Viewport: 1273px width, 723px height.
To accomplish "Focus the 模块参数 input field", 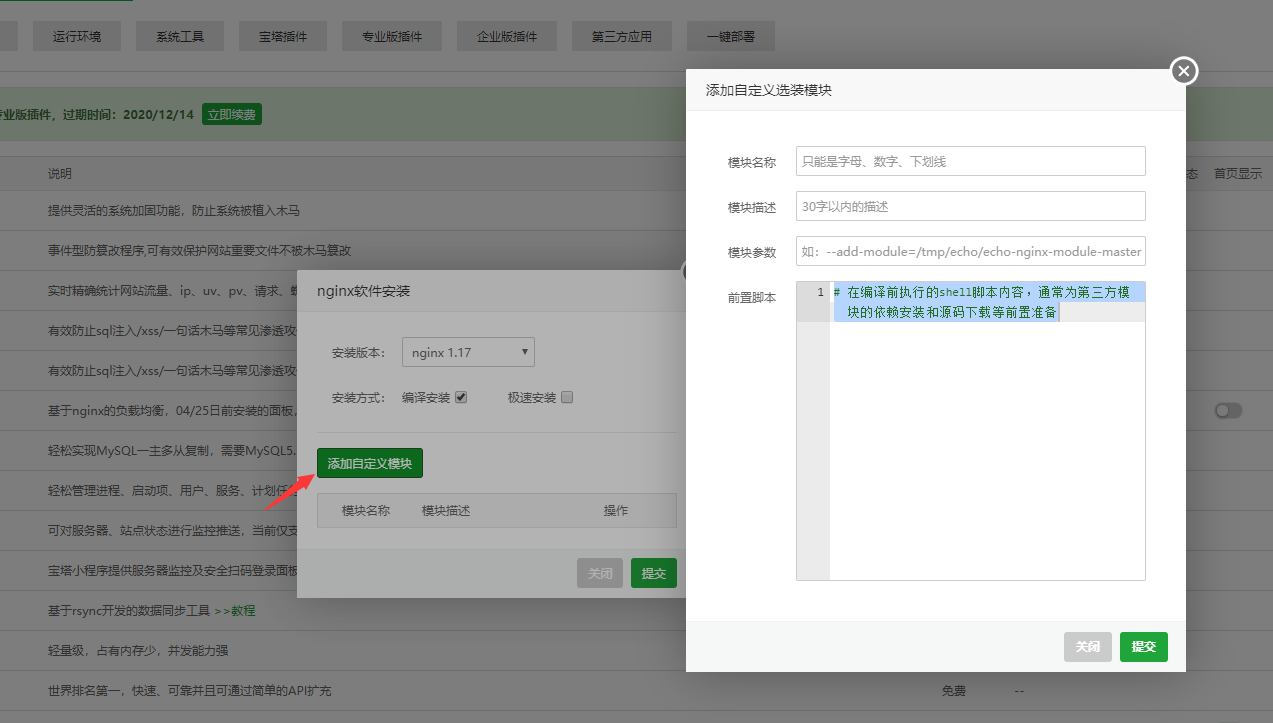I will coord(971,251).
